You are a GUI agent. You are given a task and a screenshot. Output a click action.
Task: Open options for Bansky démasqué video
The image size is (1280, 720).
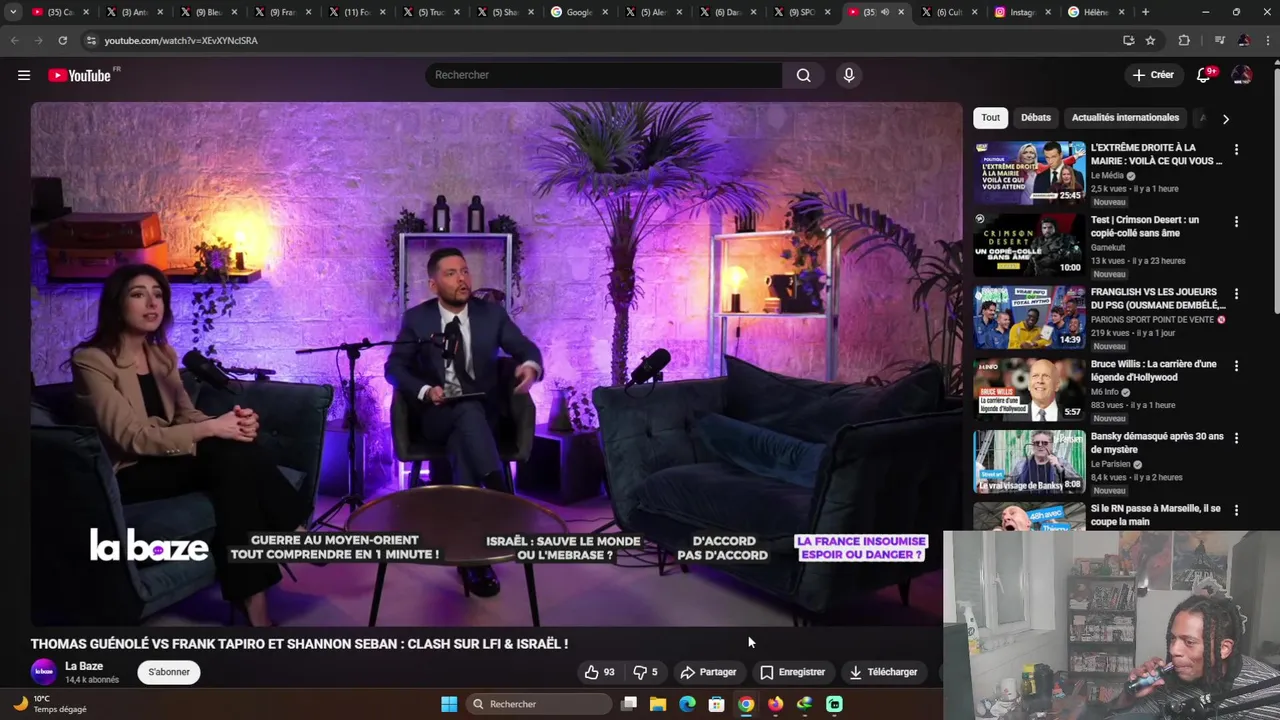point(1236,438)
